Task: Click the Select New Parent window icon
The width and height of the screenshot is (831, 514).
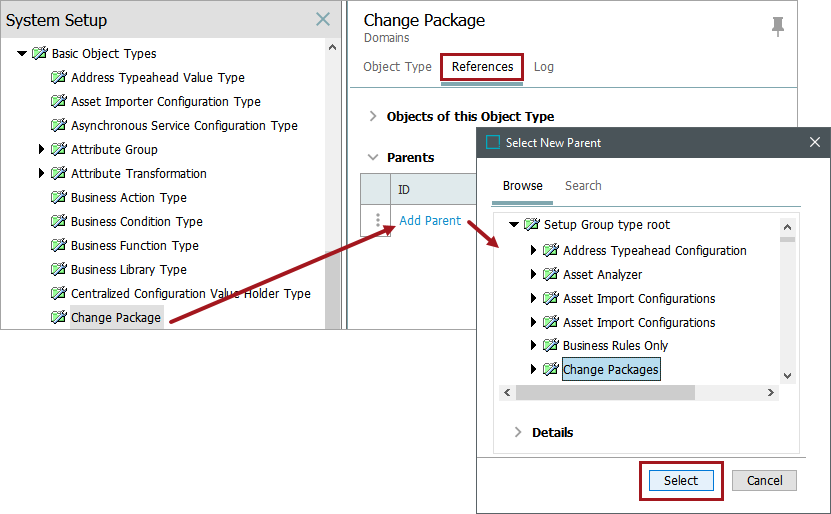Action: (492, 143)
